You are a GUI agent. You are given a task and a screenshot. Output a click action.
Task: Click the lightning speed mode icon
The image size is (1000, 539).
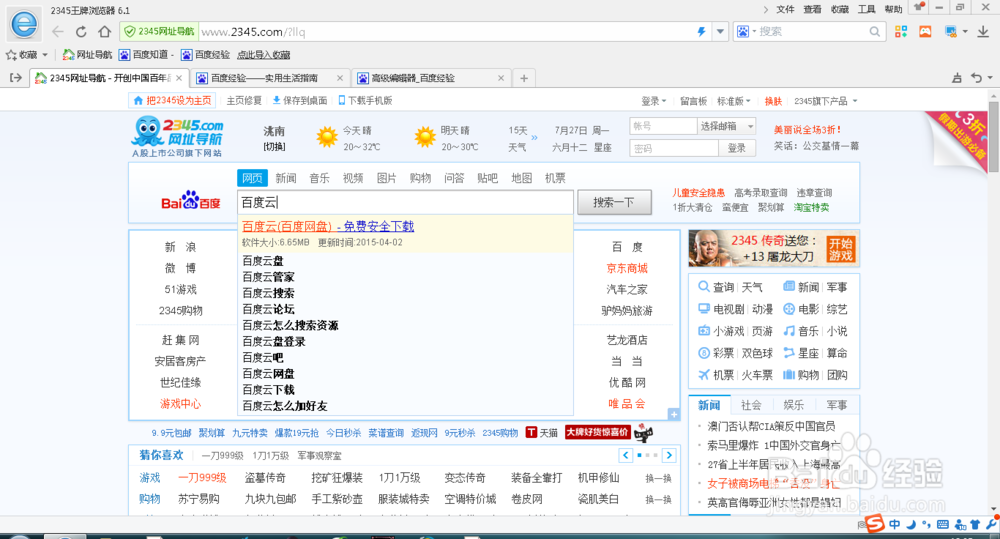(702, 31)
